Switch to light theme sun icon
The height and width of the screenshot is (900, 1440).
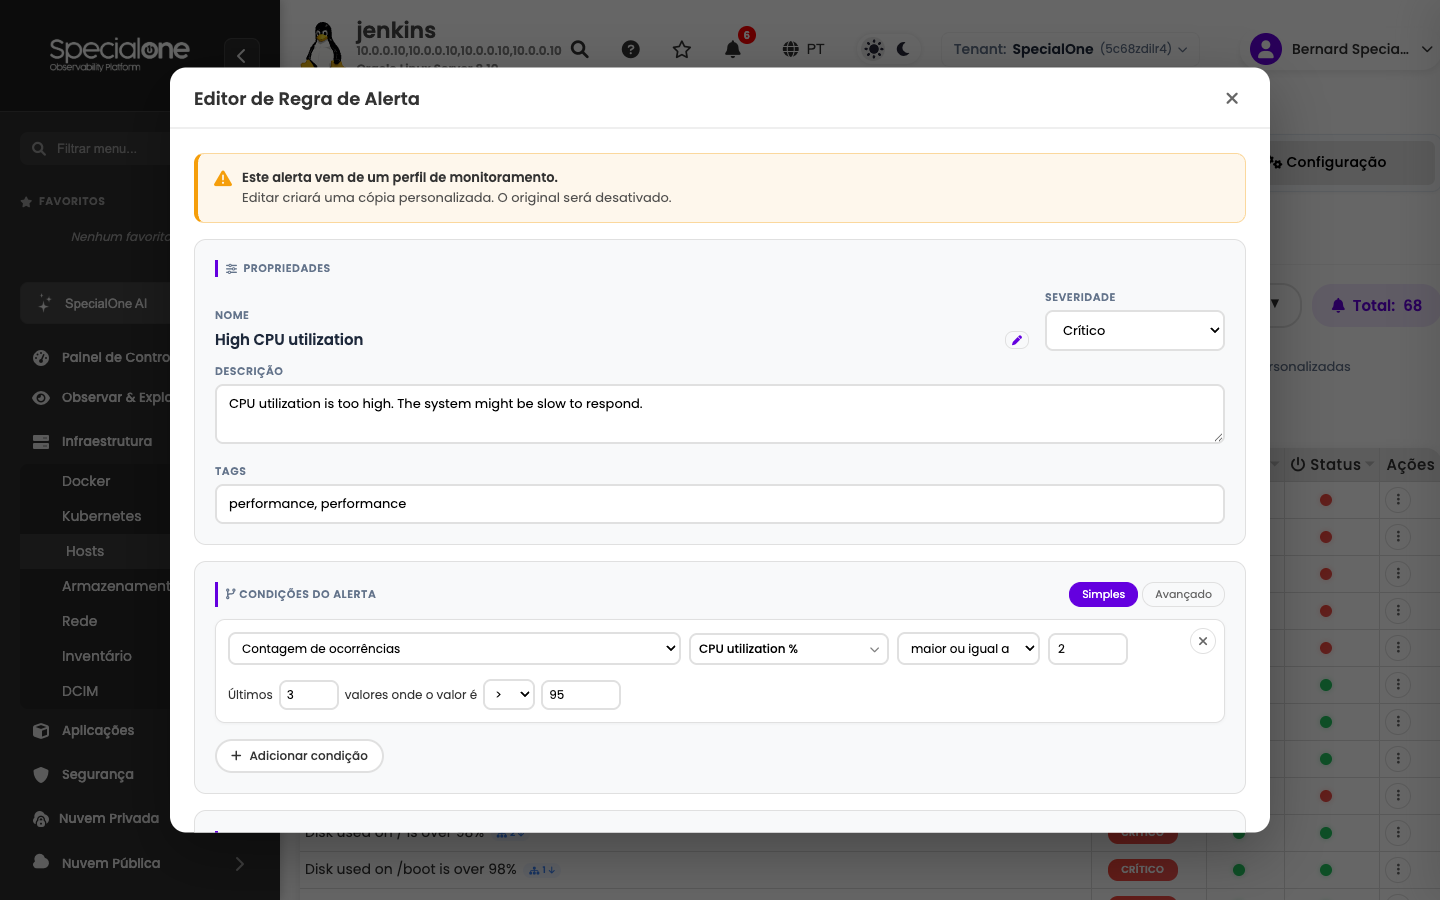(874, 49)
